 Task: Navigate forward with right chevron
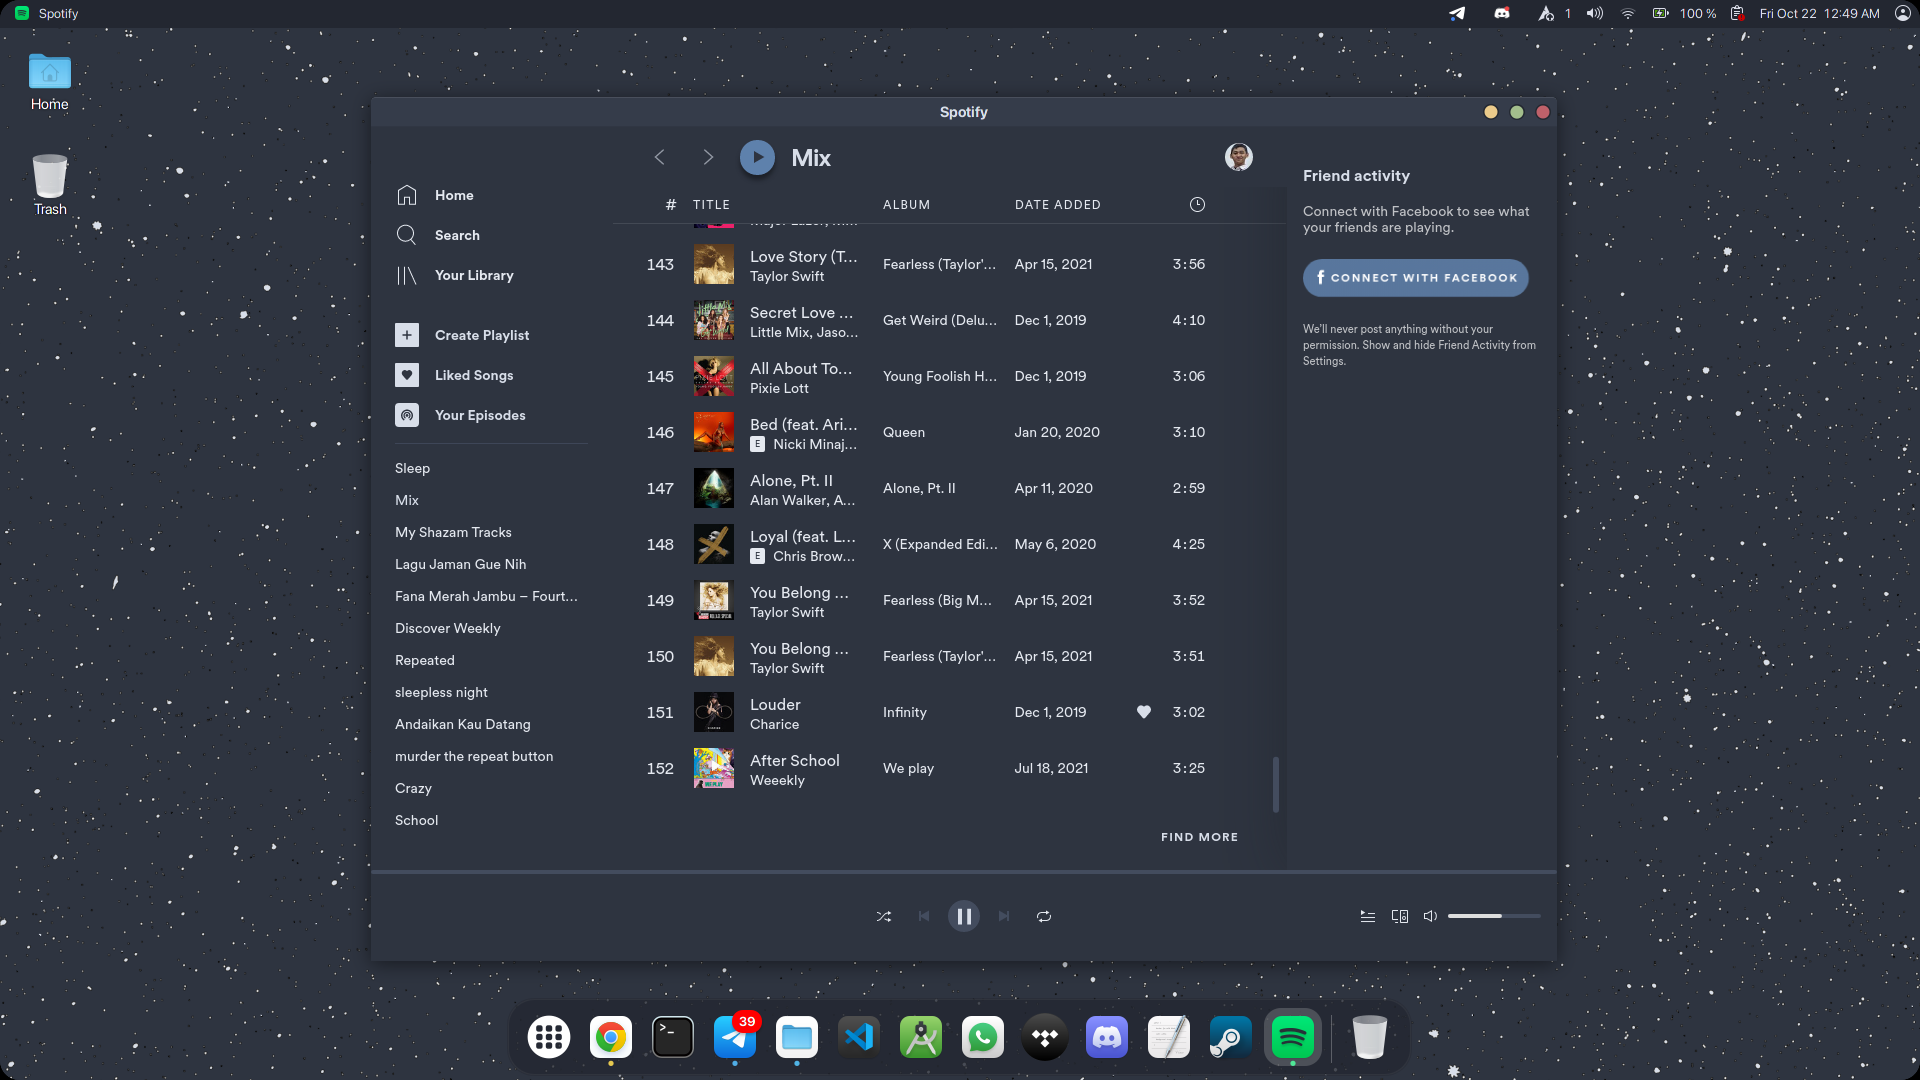[x=708, y=158]
